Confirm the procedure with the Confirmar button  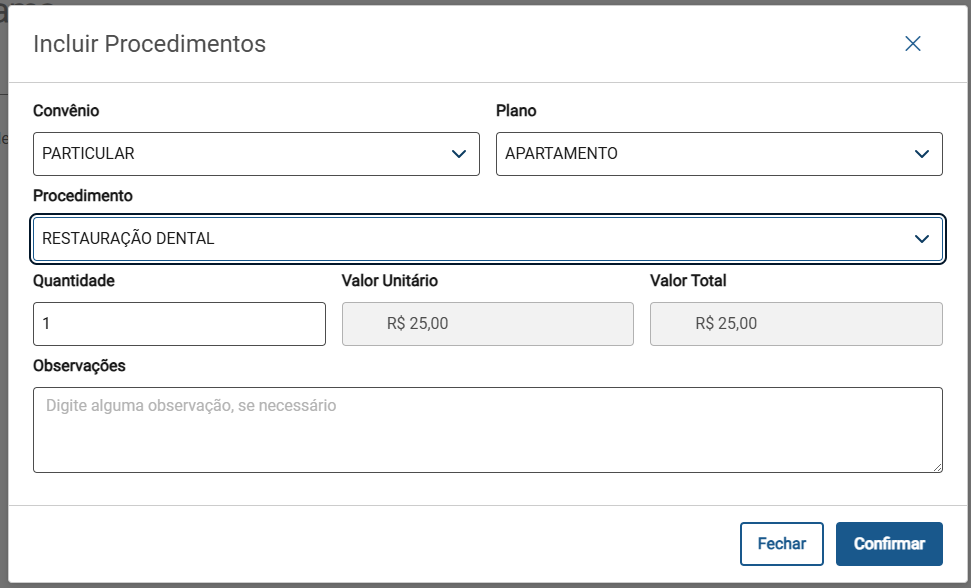click(x=889, y=544)
